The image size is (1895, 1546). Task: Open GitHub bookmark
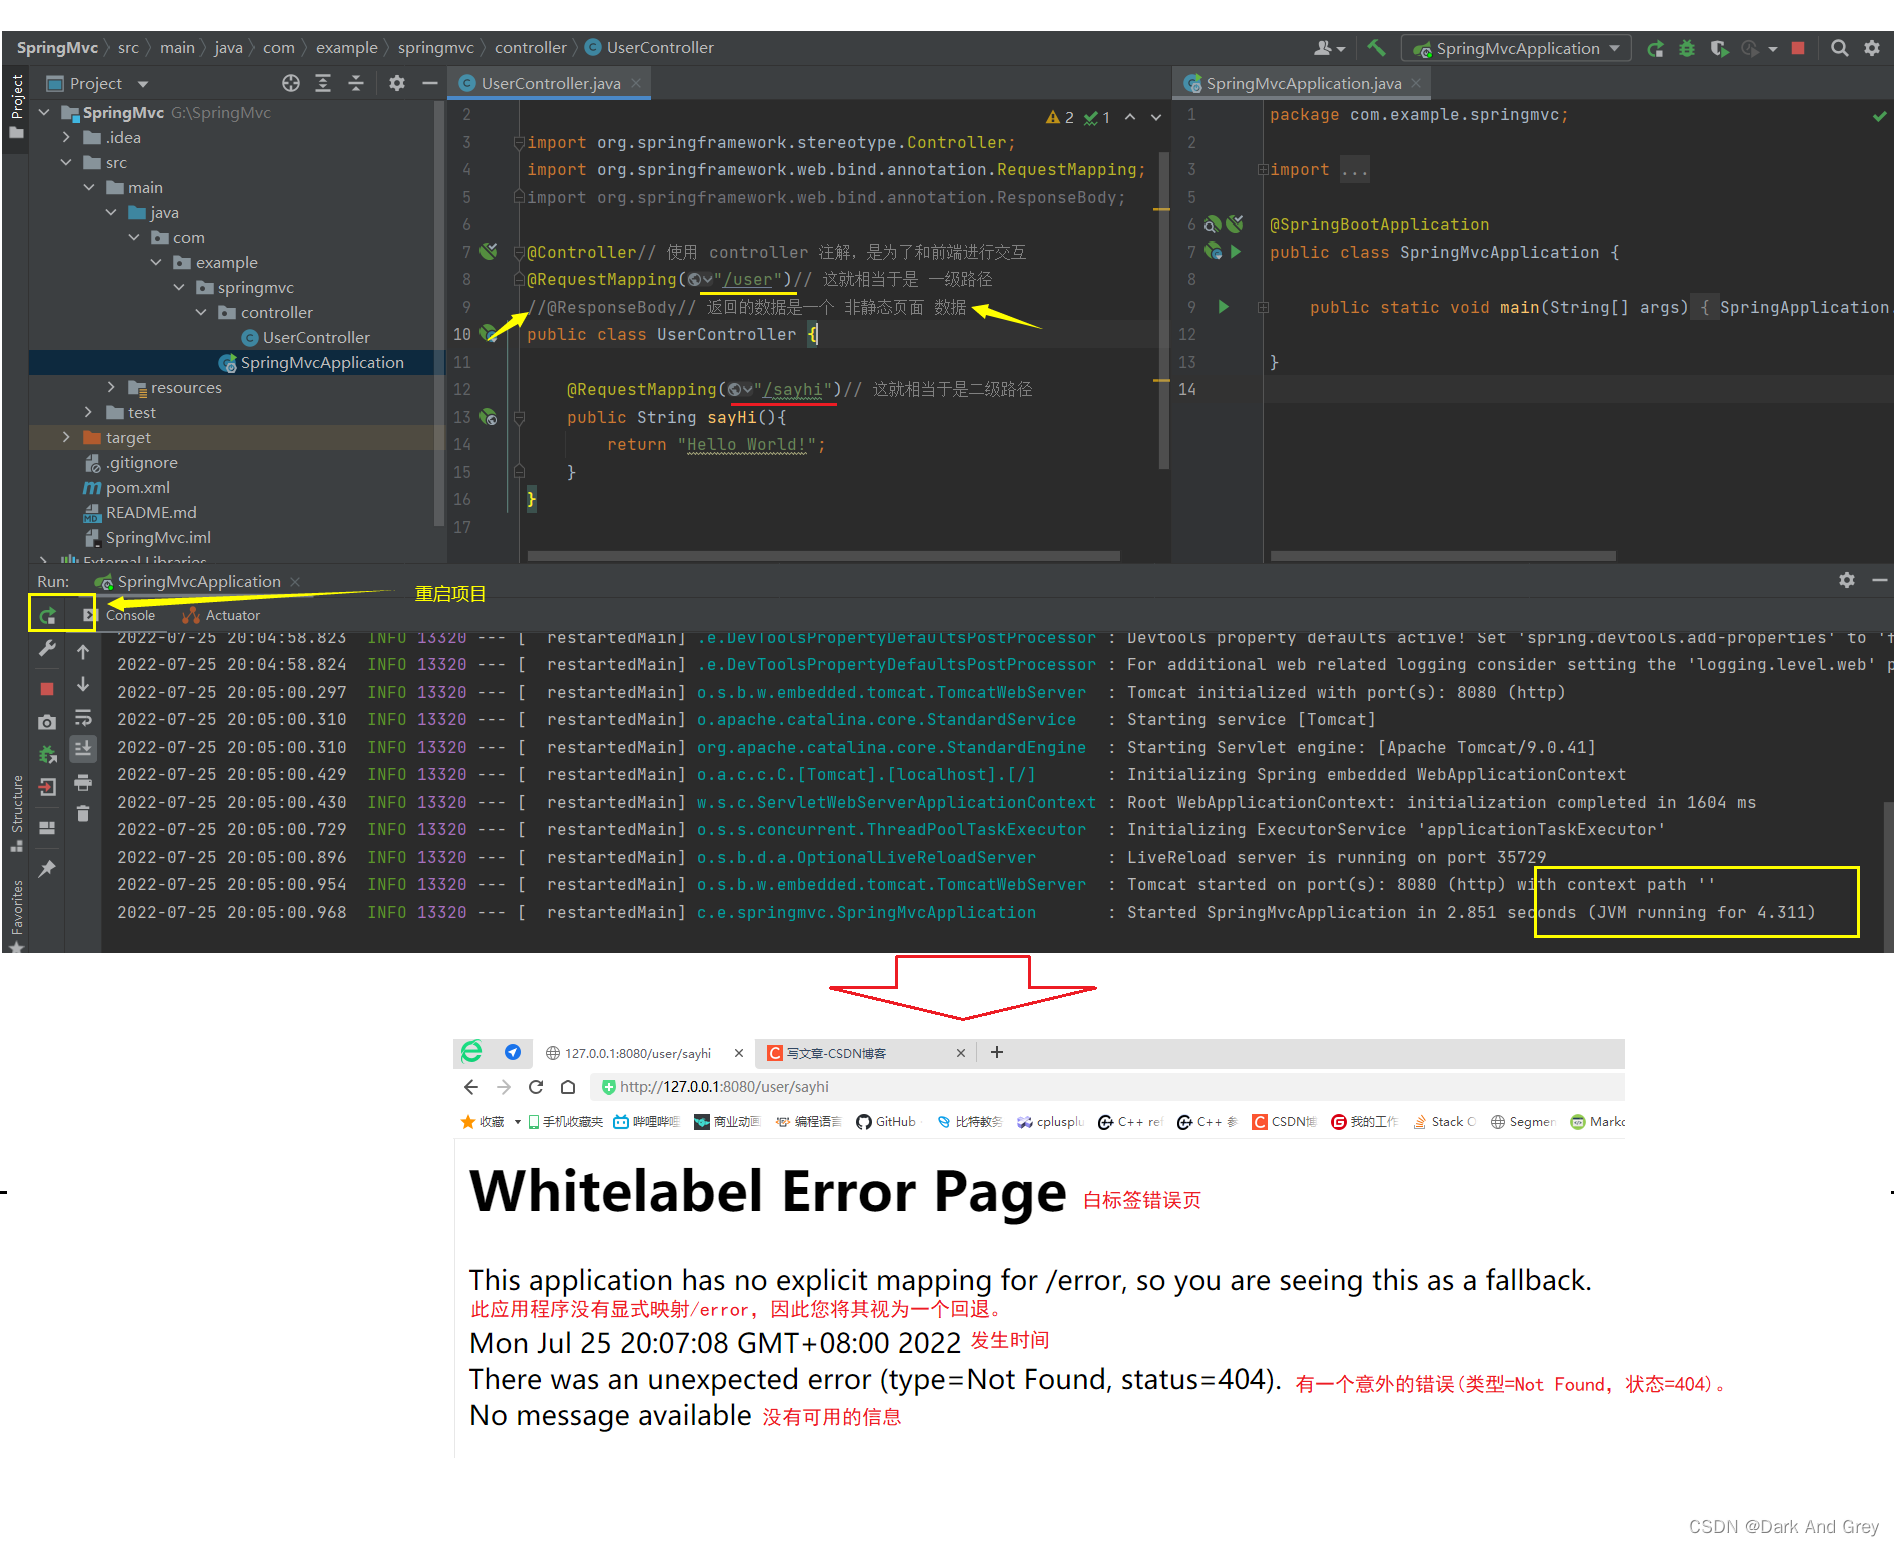point(886,1122)
